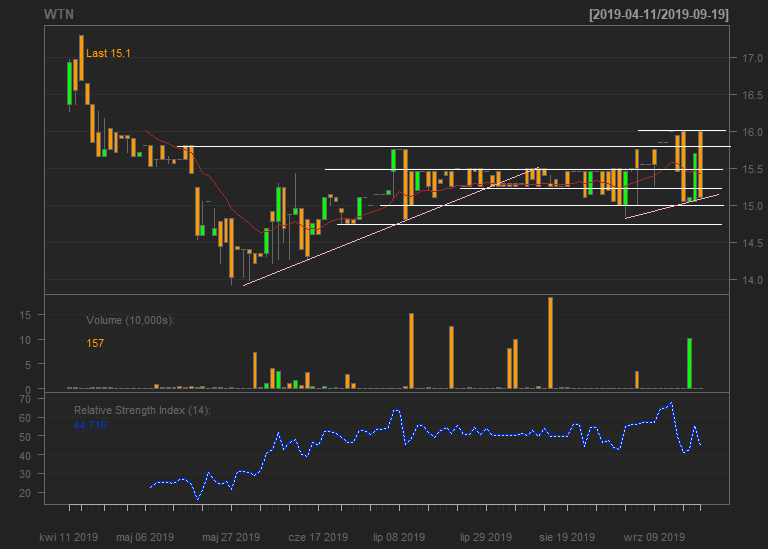The height and width of the screenshot is (549, 768).
Task: Click the volume axis label 5
Action: (28, 365)
